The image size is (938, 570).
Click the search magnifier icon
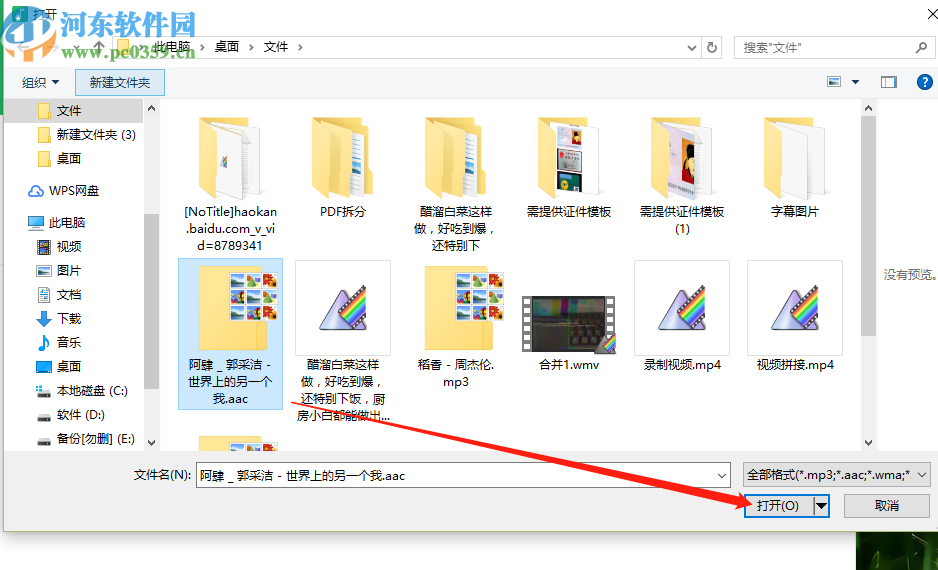tap(921, 47)
